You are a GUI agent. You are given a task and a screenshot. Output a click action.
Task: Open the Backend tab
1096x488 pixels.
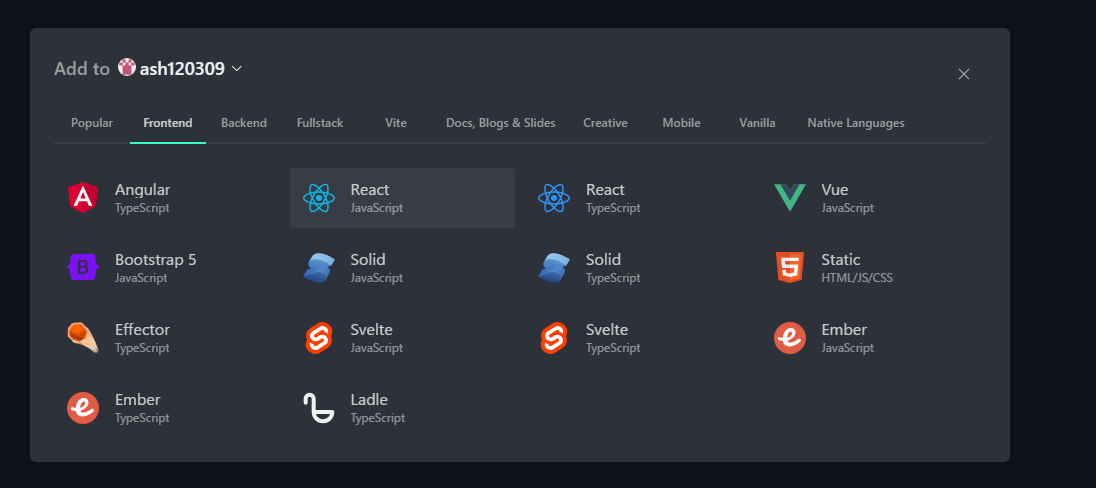(244, 123)
